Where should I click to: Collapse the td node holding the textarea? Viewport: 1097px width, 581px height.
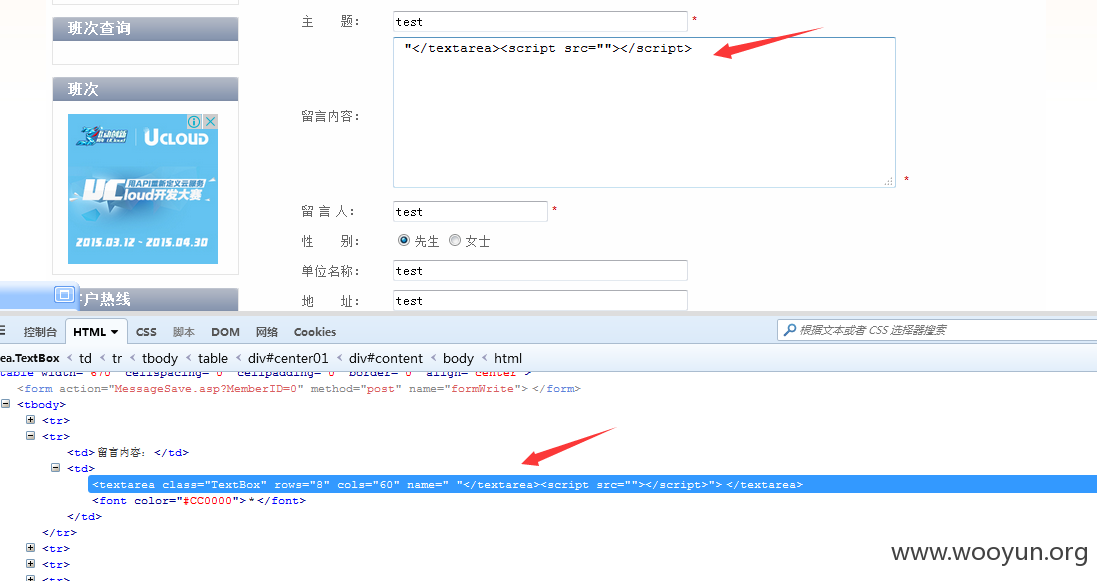tap(55, 468)
